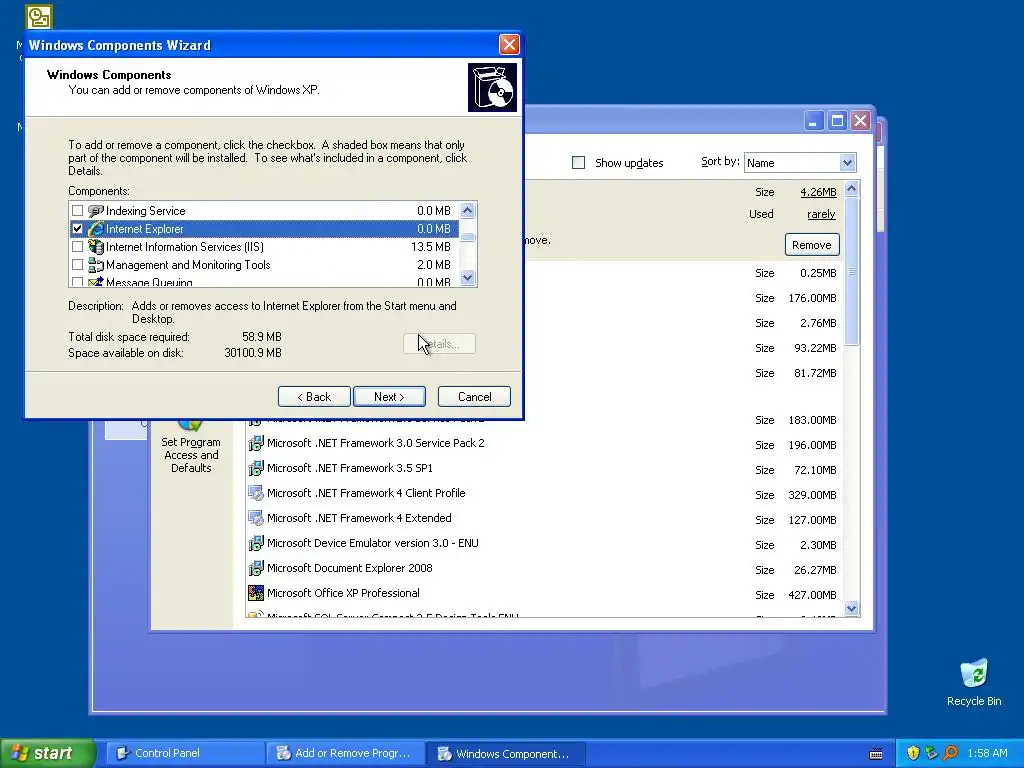Click the .NET Framework 3.0 SP2 icon
The width and height of the screenshot is (1024, 768).
coord(256,443)
